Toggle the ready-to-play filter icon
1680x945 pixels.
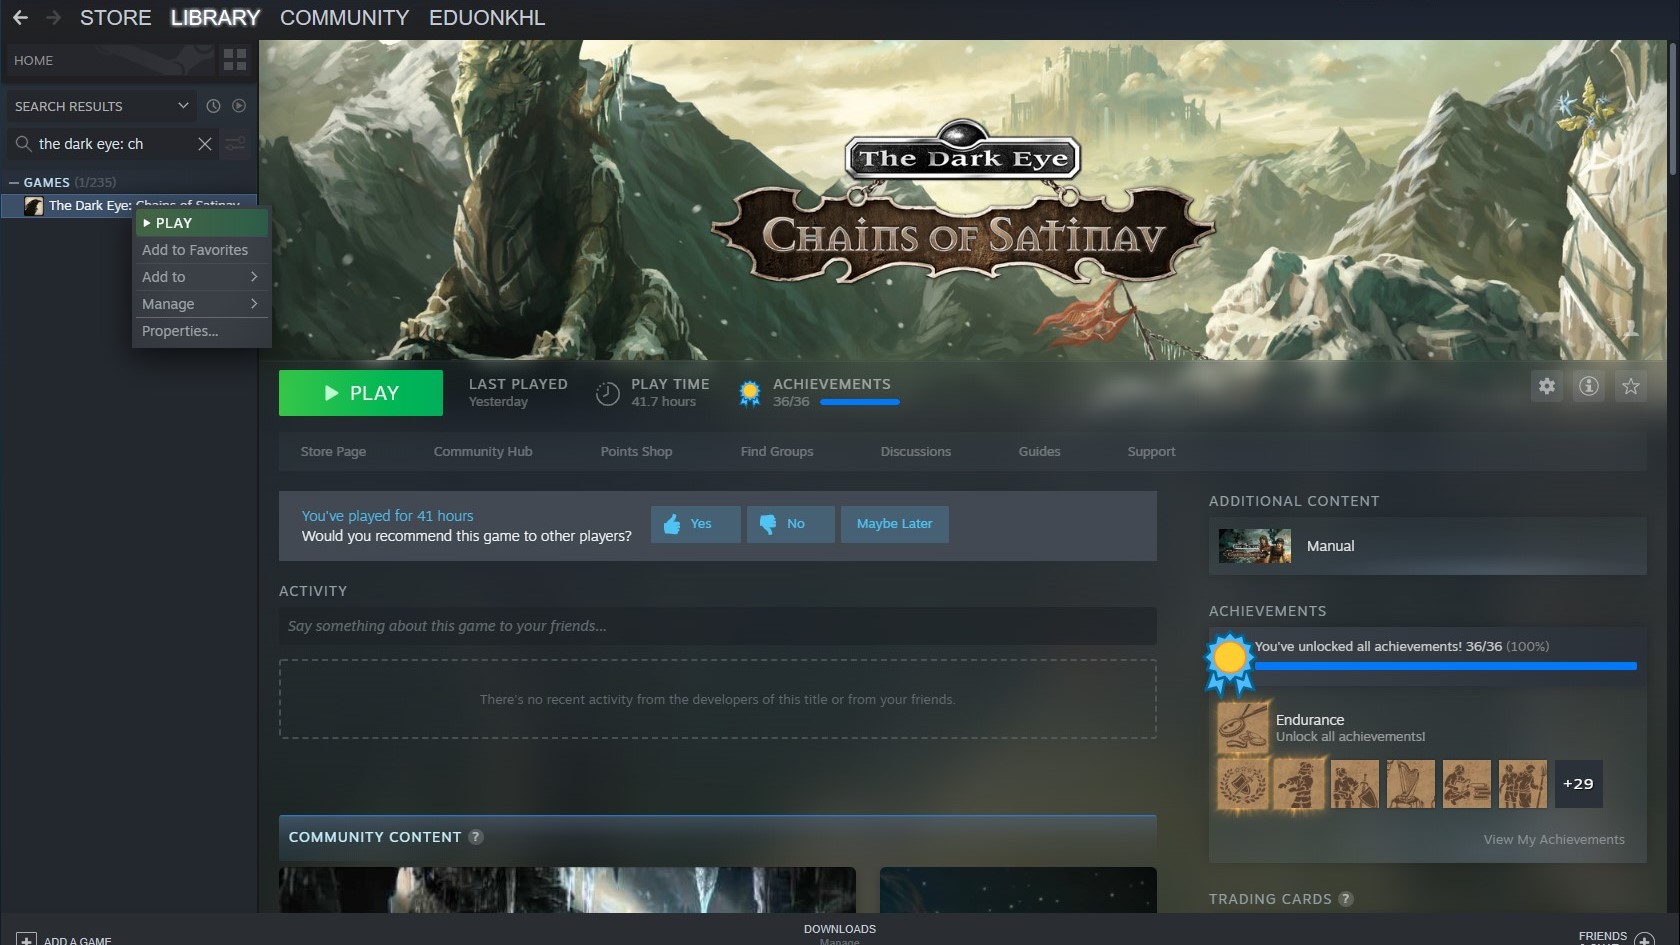point(239,106)
